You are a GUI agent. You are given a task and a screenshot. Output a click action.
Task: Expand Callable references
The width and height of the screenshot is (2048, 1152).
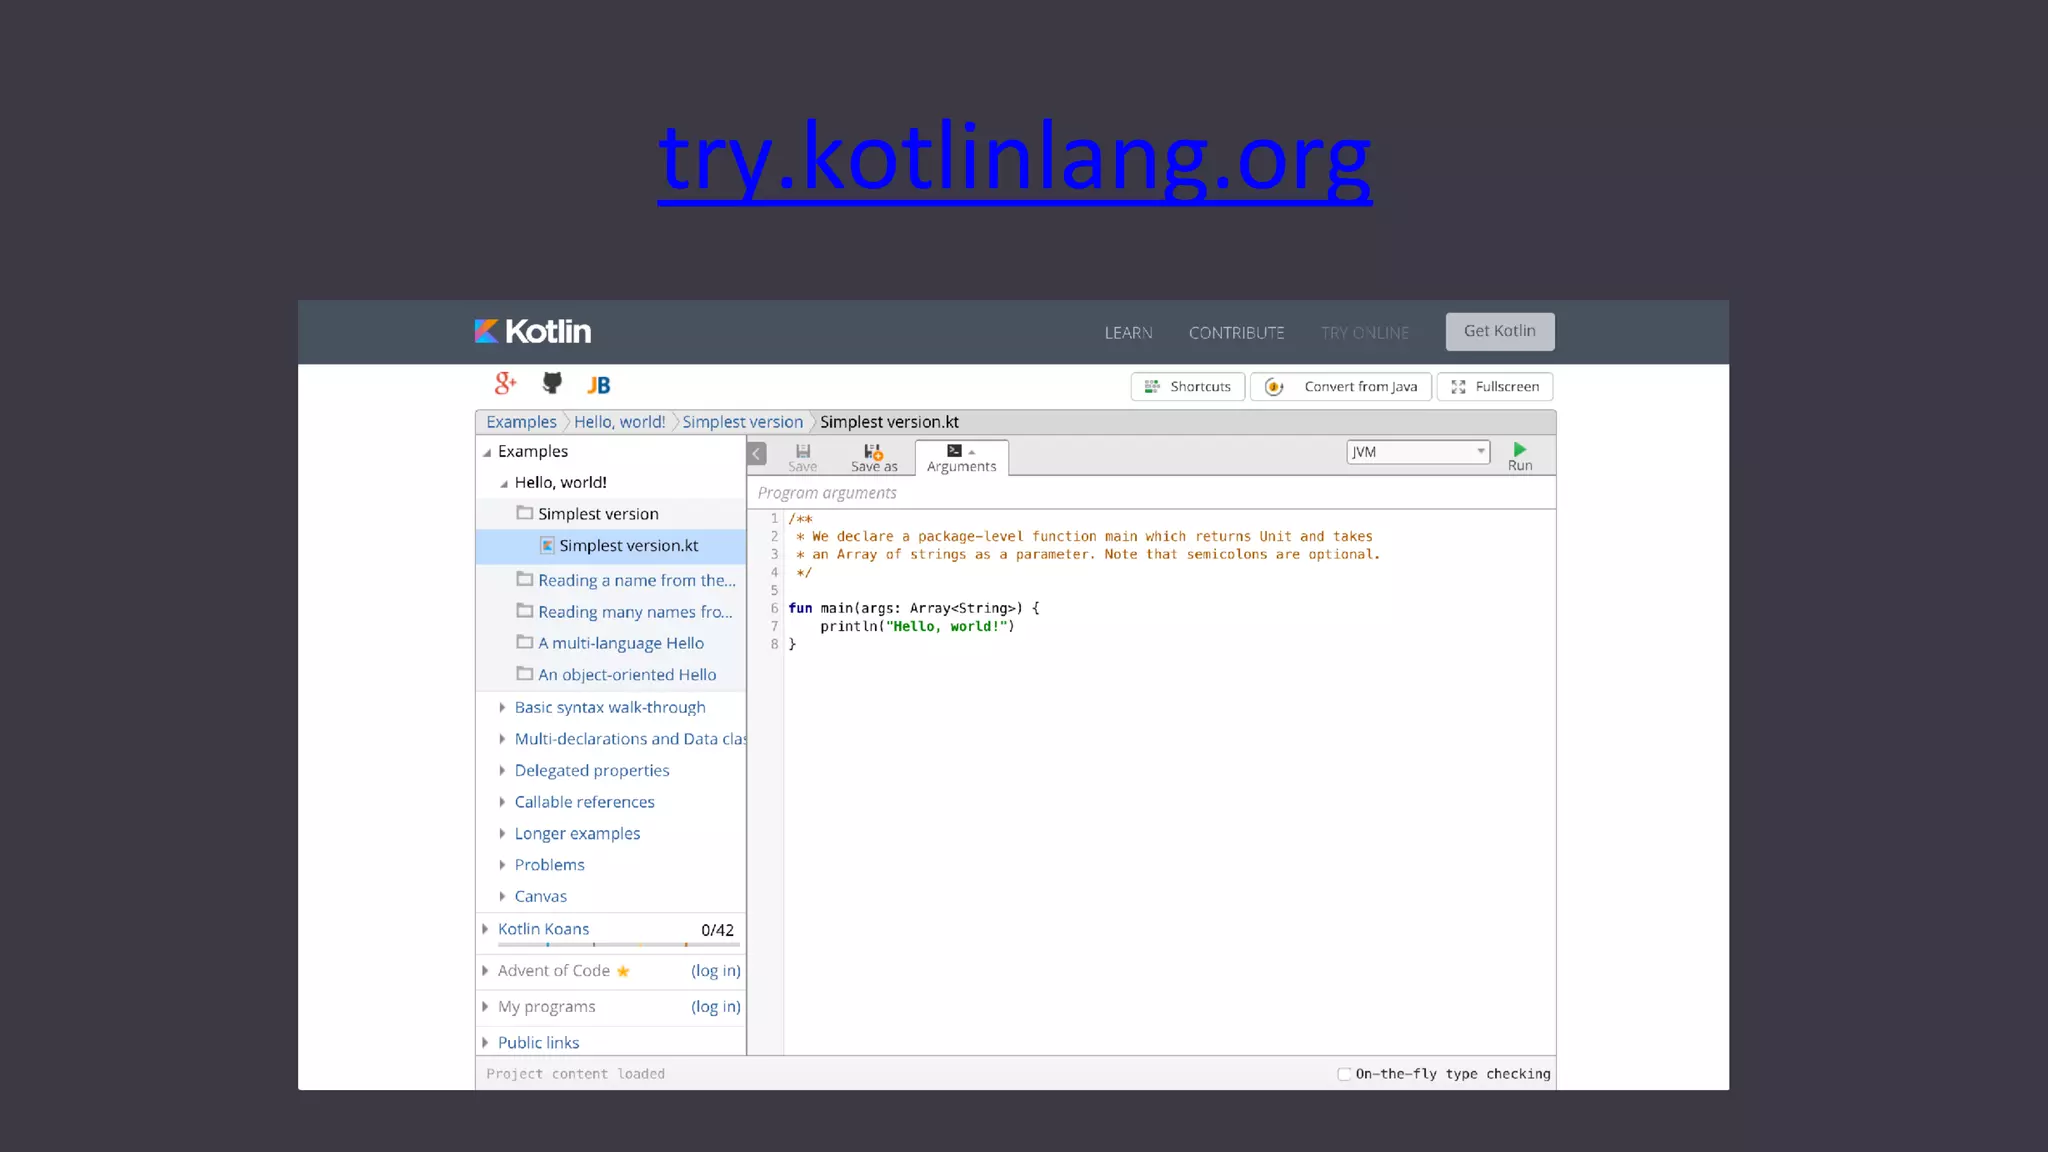pos(502,802)
